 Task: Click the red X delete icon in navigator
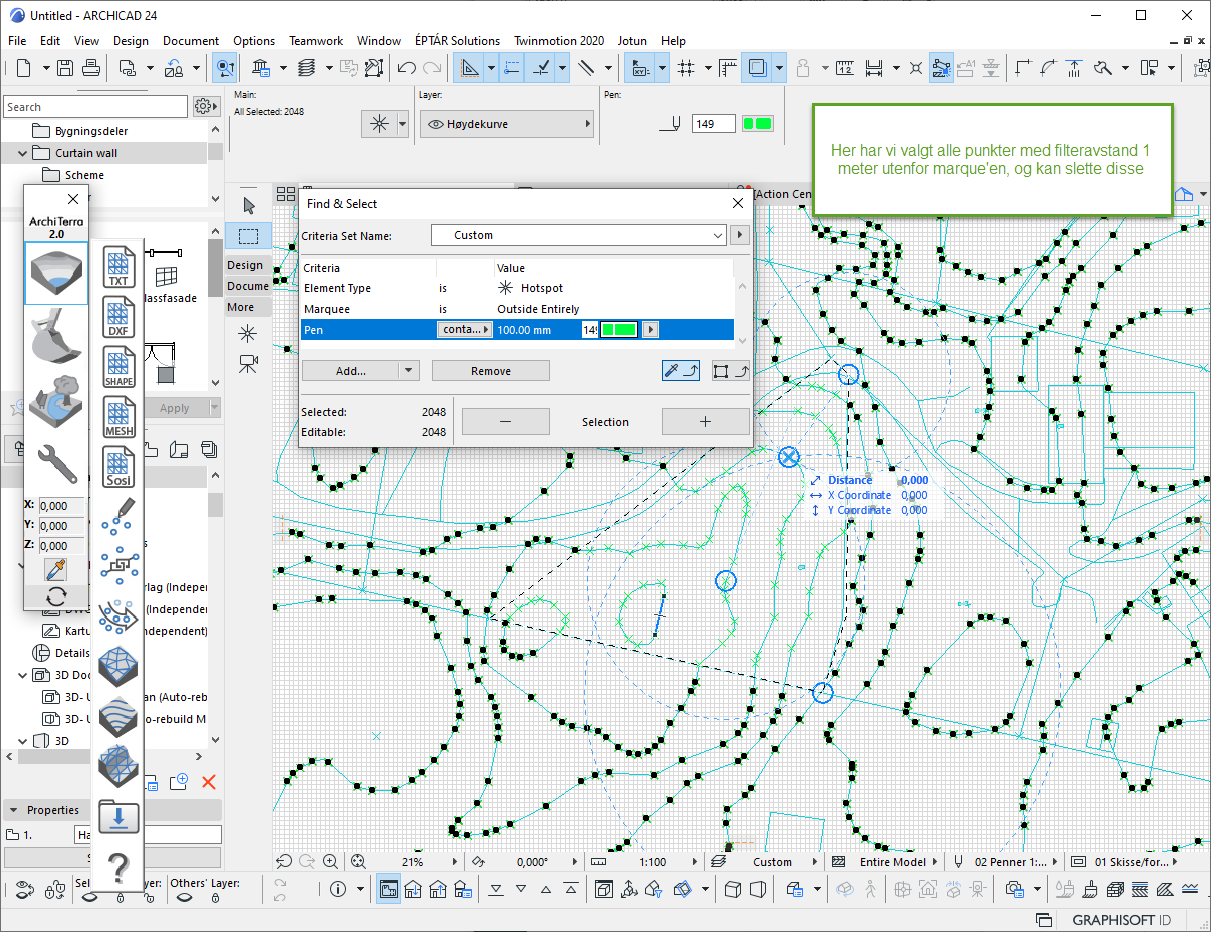(x=209, y=782)
